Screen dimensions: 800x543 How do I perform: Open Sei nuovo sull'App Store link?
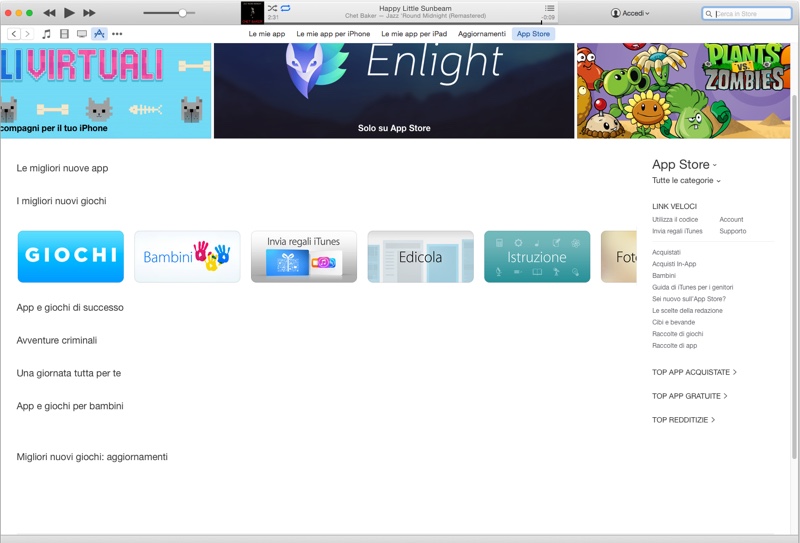tap(689, 299)
